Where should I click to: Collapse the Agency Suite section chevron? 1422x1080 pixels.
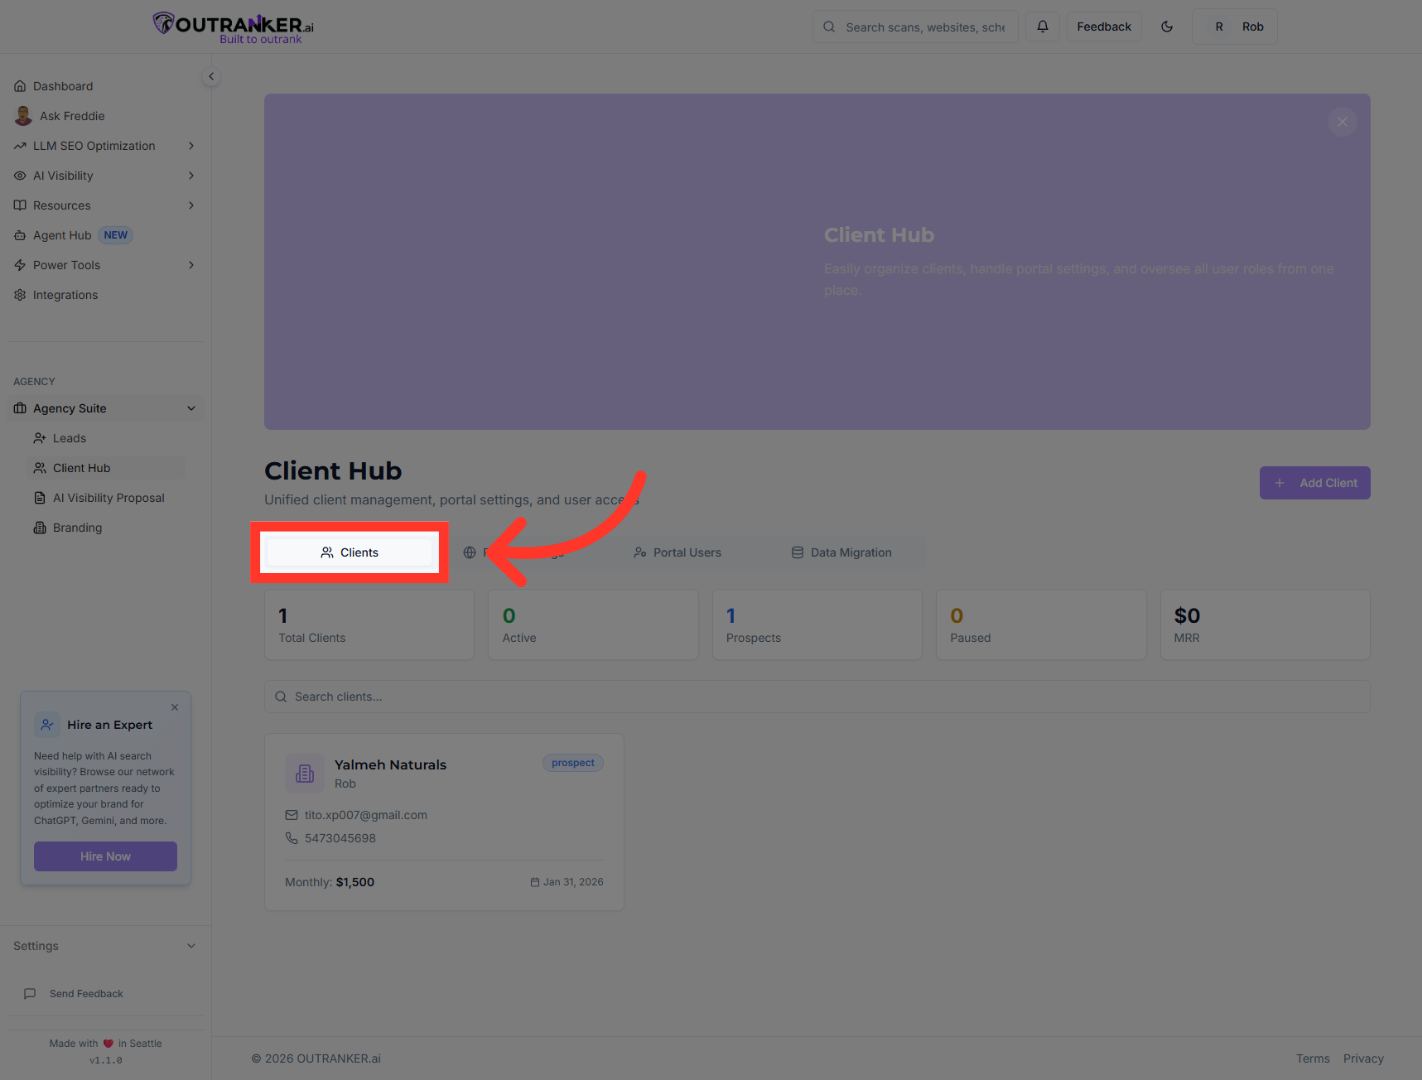(191, 408)
